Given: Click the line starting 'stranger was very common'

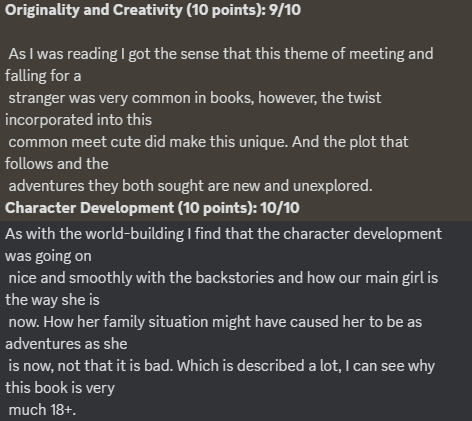Looking at the screenshot, I should tap(195, 98).
